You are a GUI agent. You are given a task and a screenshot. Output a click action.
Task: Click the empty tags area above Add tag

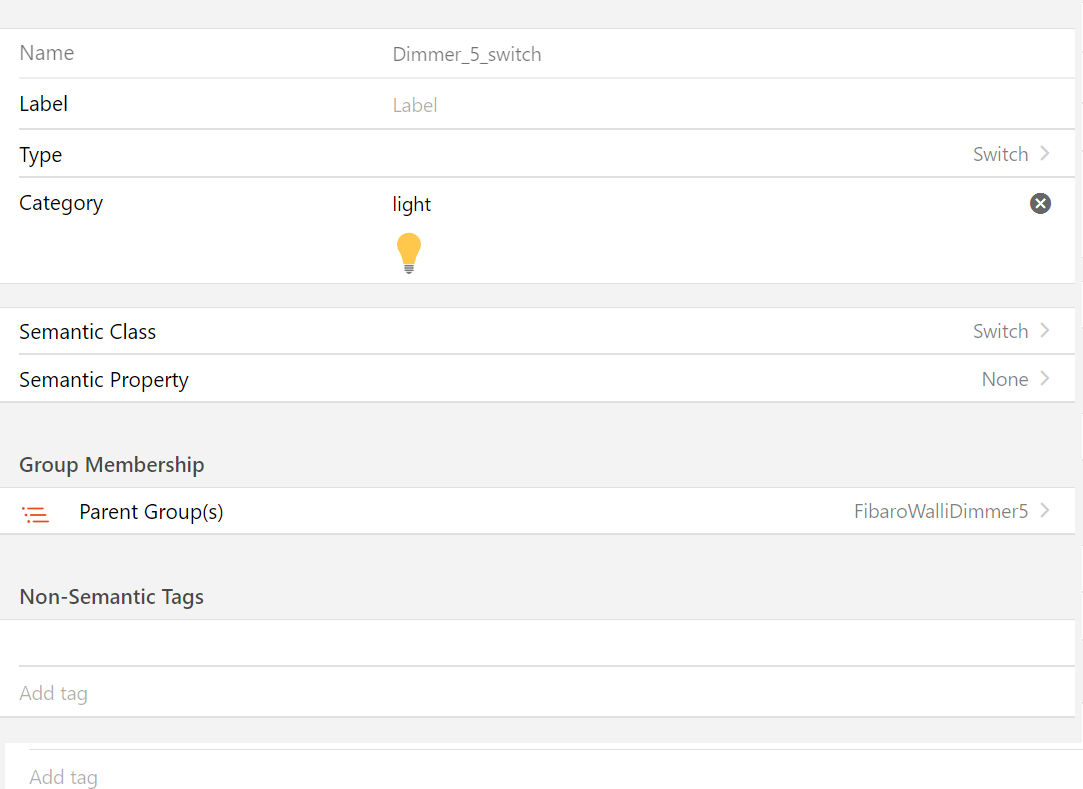pyautogui.click(x=540, y=643)
